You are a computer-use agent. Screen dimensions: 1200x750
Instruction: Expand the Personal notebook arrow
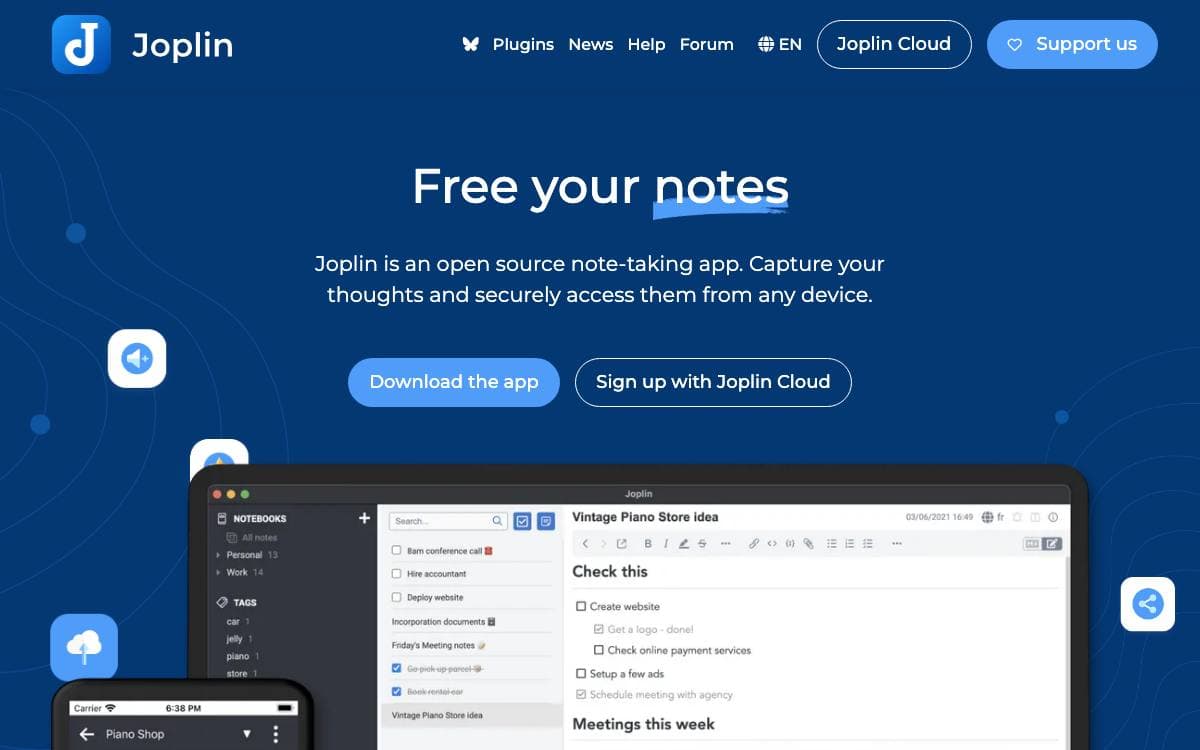218,555
